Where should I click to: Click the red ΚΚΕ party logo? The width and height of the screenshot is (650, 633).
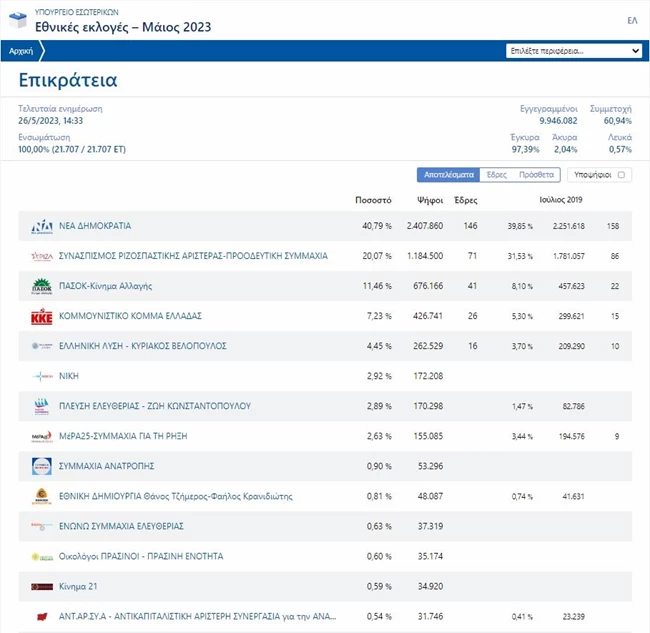(x=41, y=316)
